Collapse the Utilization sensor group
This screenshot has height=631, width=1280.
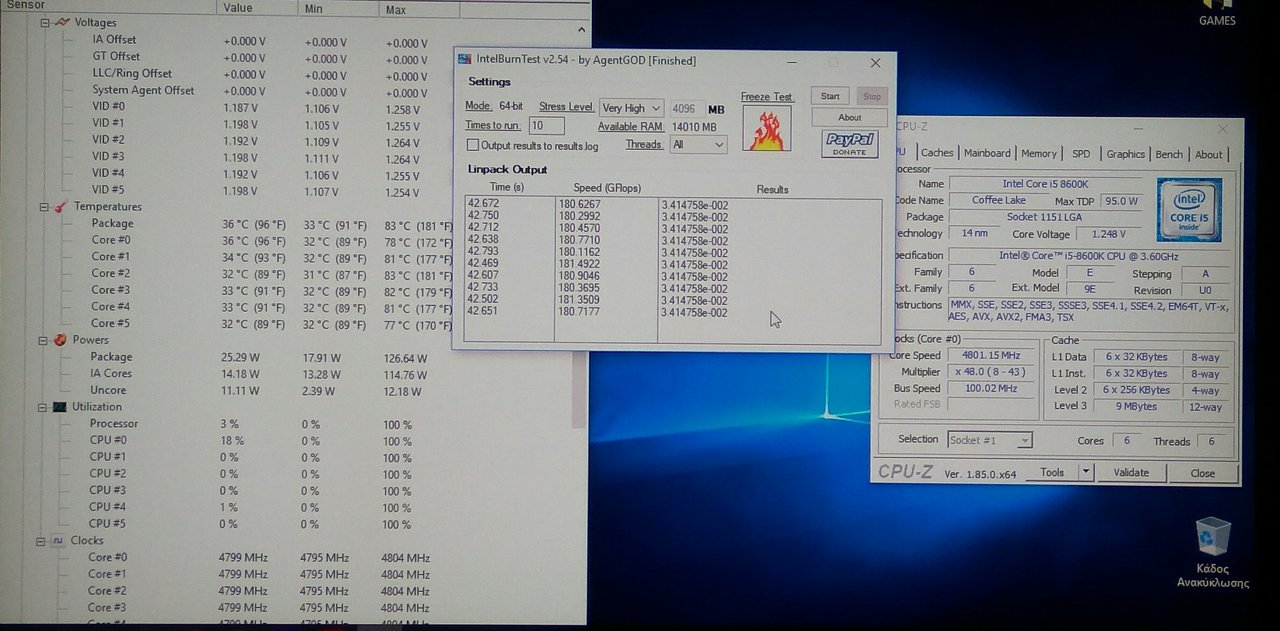point(44,407)
